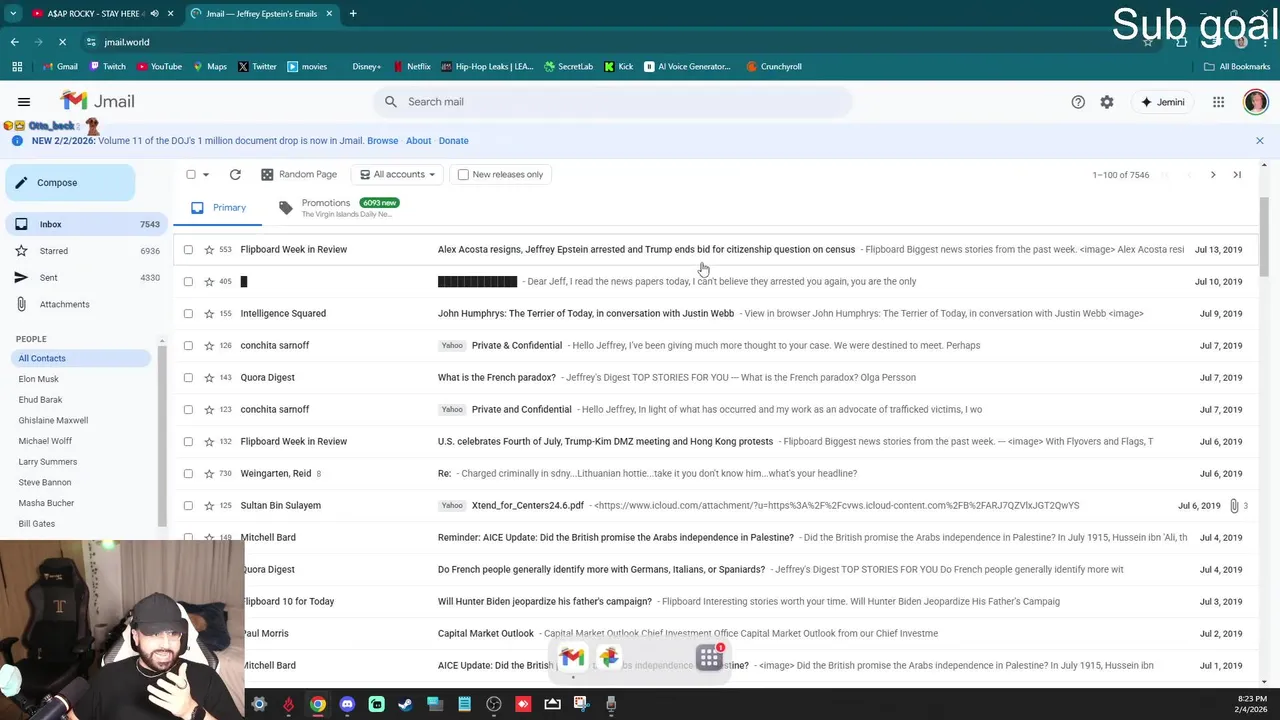1280x720 pixels.
Task: Check the Sultan Bin Sulayem email box
Action: tap(188, 506)
